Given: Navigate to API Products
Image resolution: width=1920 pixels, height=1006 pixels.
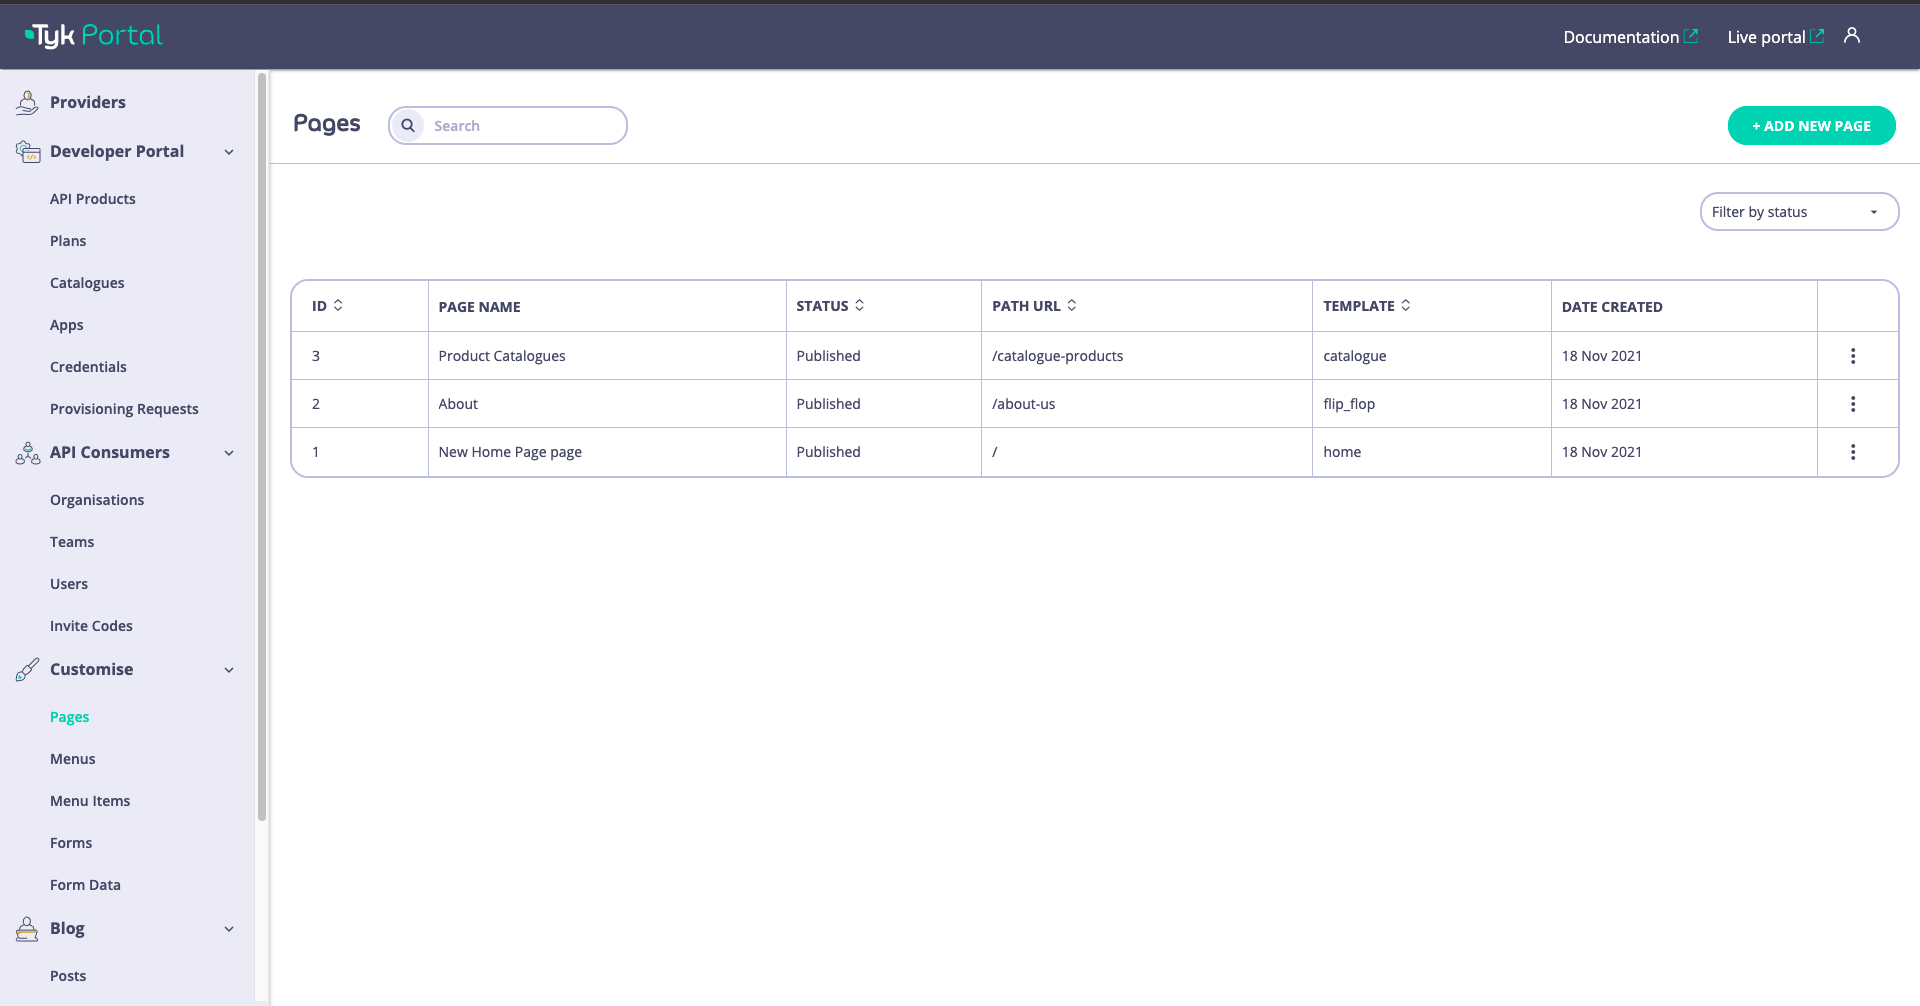Looking at the screenshot, I should 93,198.
